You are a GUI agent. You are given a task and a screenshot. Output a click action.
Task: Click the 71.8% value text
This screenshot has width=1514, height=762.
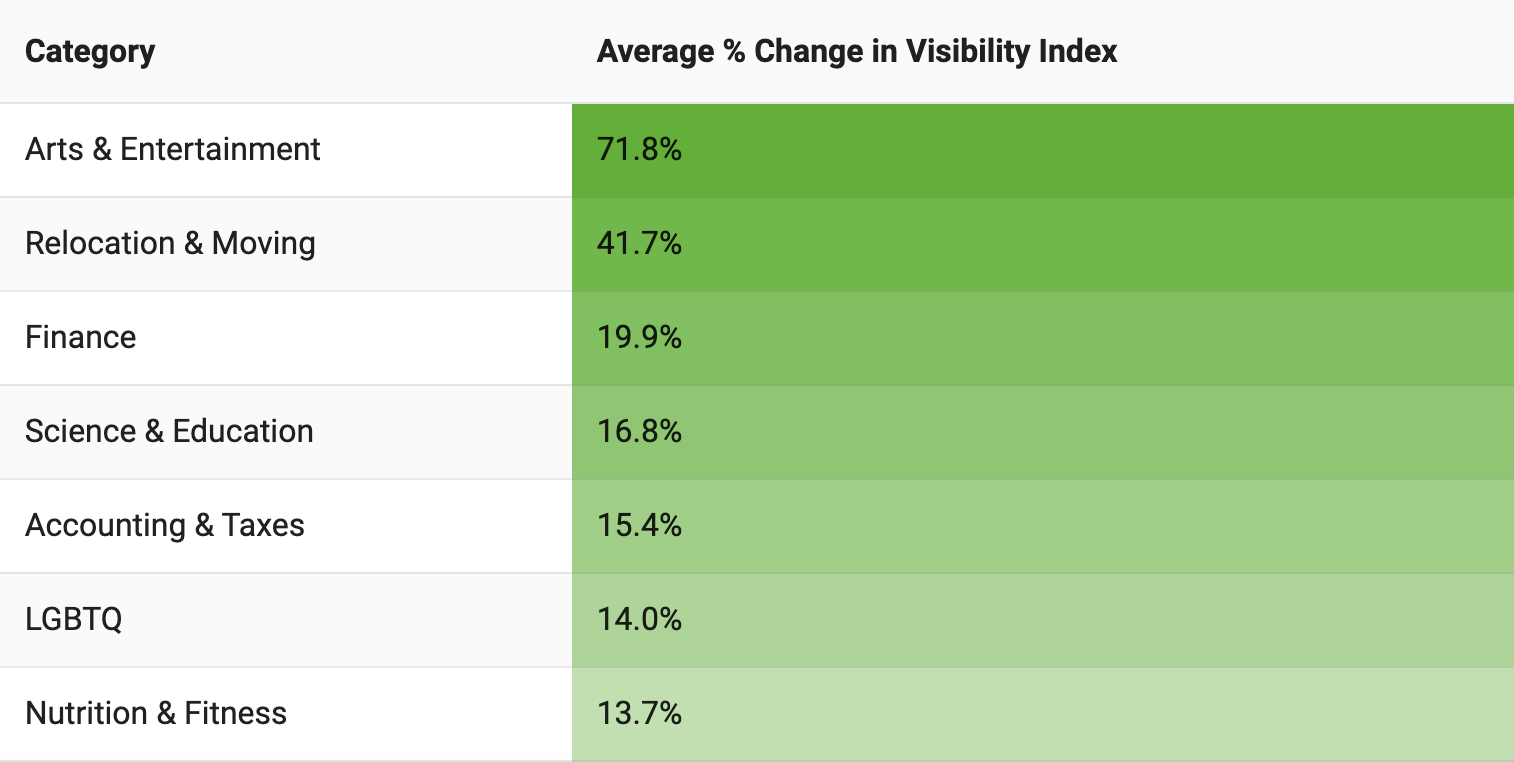tap(639, 150)
